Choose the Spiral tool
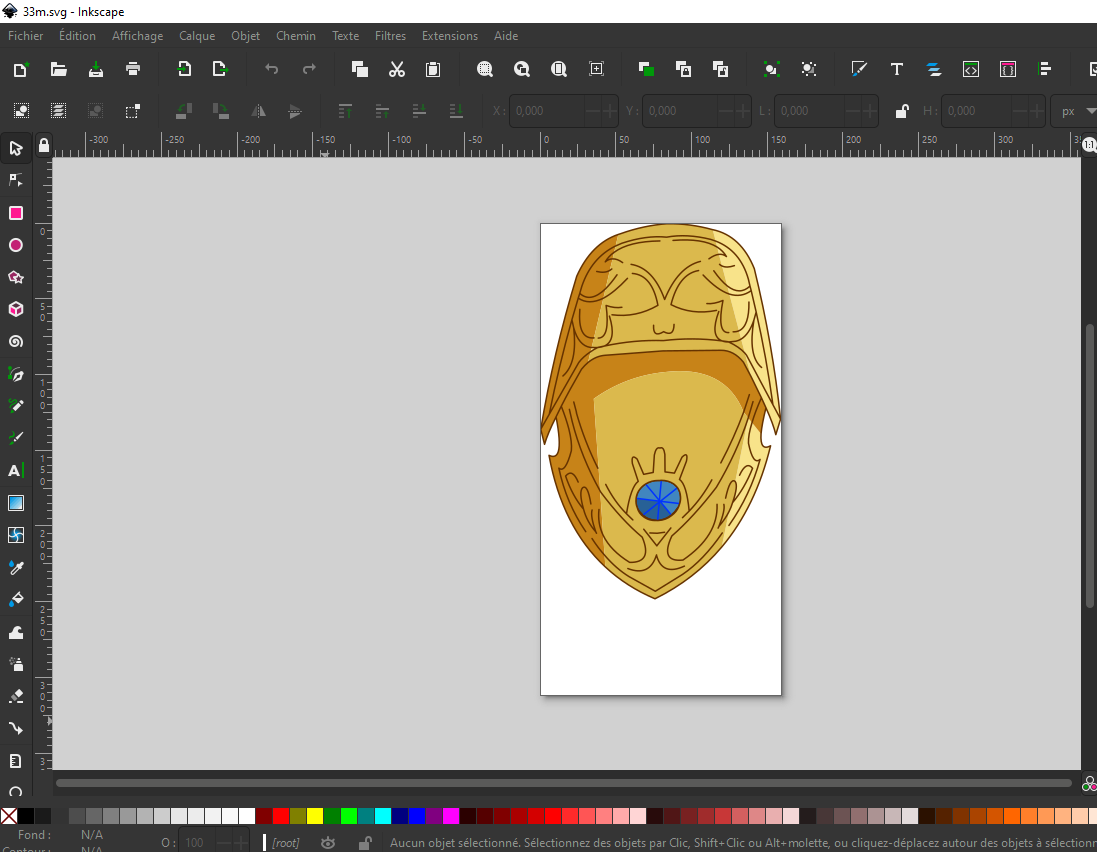This screenshot has width=1097, height=852. pyautogui.click(x=16, y=342)
